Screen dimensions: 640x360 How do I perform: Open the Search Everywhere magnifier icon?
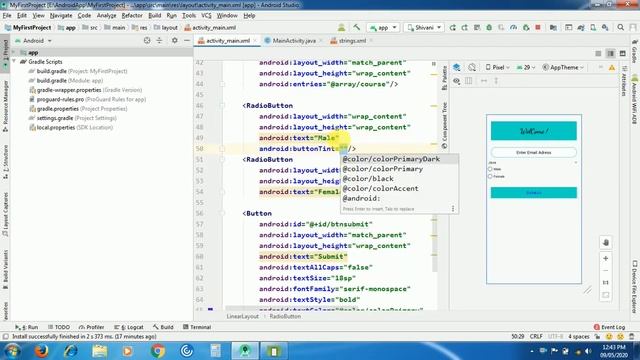[x=620, y=27]
